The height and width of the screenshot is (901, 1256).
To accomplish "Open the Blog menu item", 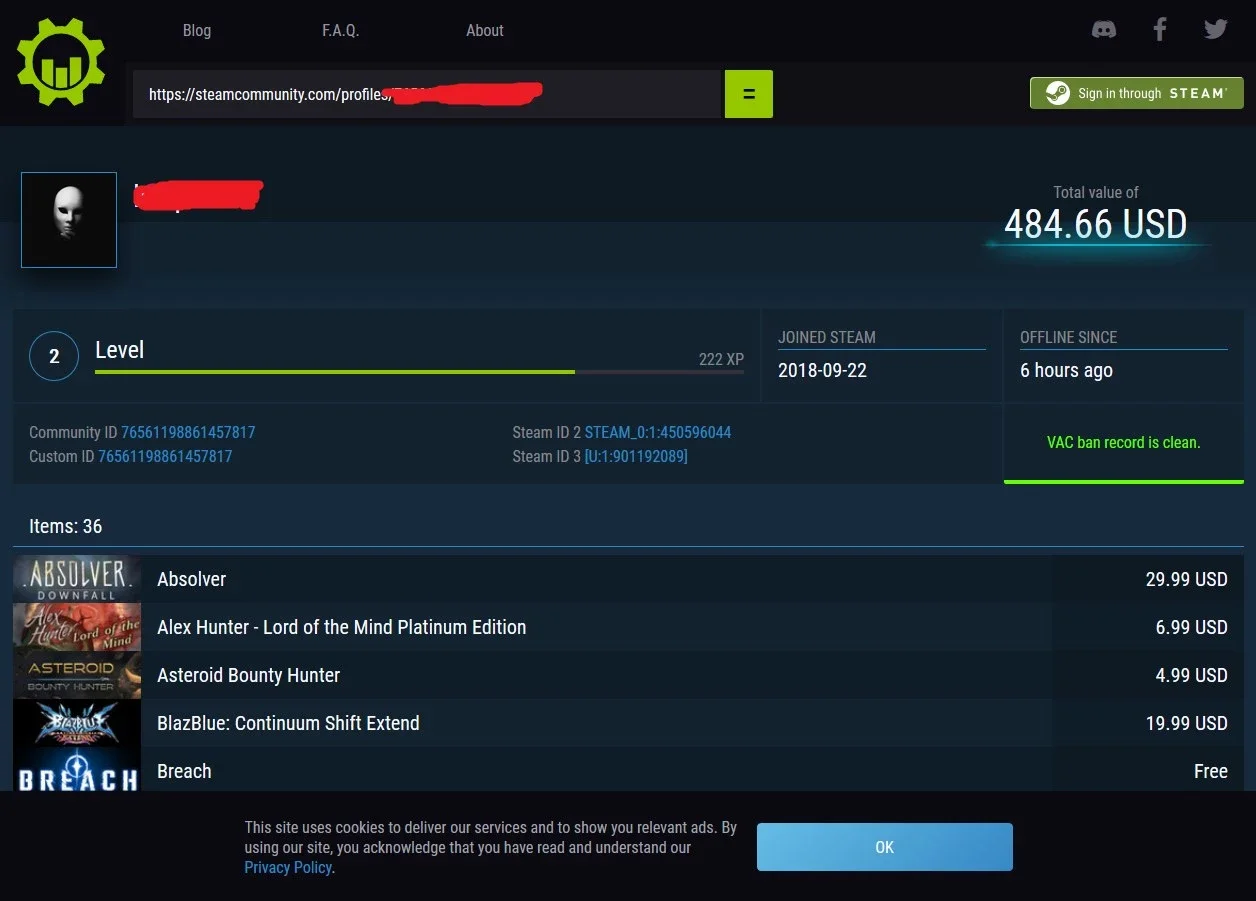I will [x=197, y=30].
